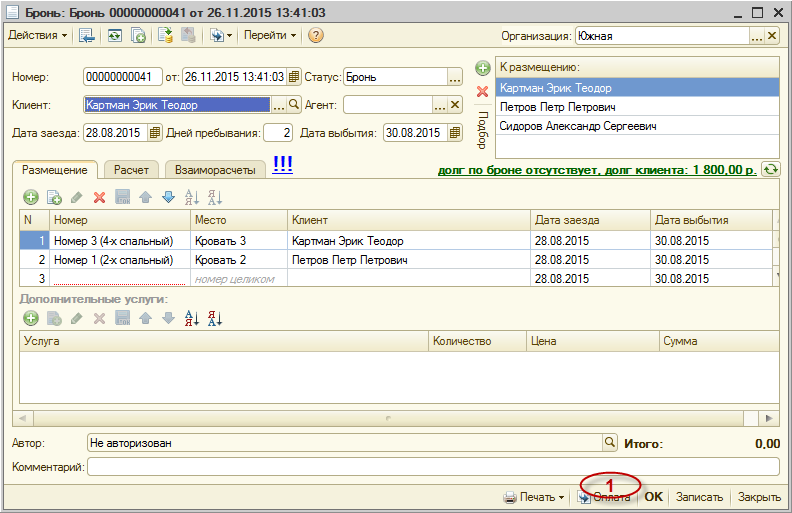Click the Записать button
The image size is (792, 513).
[x=699, y=497]
